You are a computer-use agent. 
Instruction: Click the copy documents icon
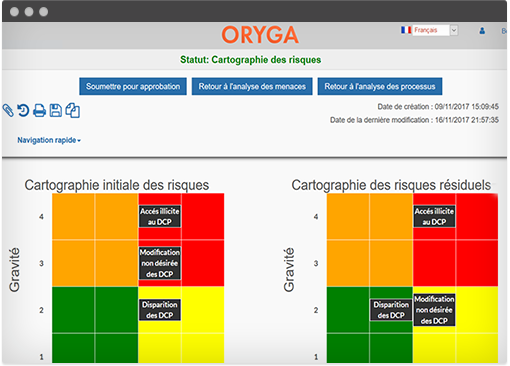coord(73,110)
